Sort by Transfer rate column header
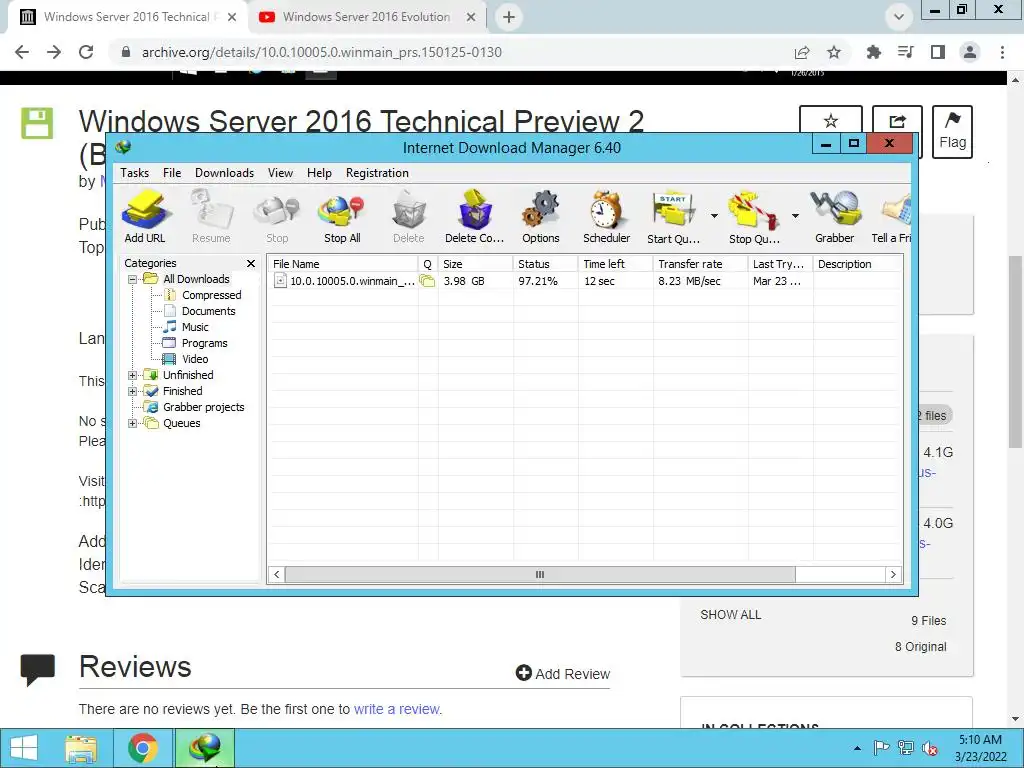 tap(700, 264)
